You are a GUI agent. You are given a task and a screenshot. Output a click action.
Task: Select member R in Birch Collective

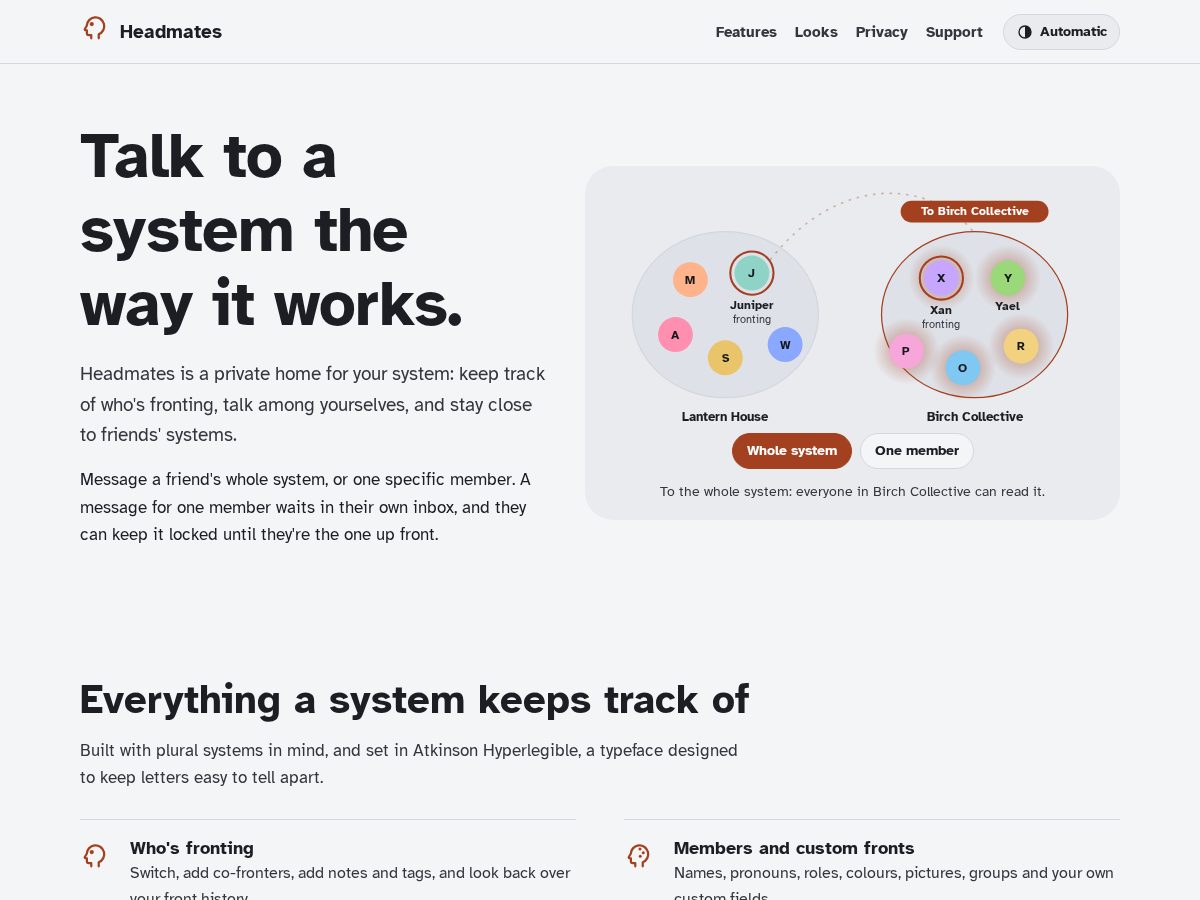(1021, 346)
